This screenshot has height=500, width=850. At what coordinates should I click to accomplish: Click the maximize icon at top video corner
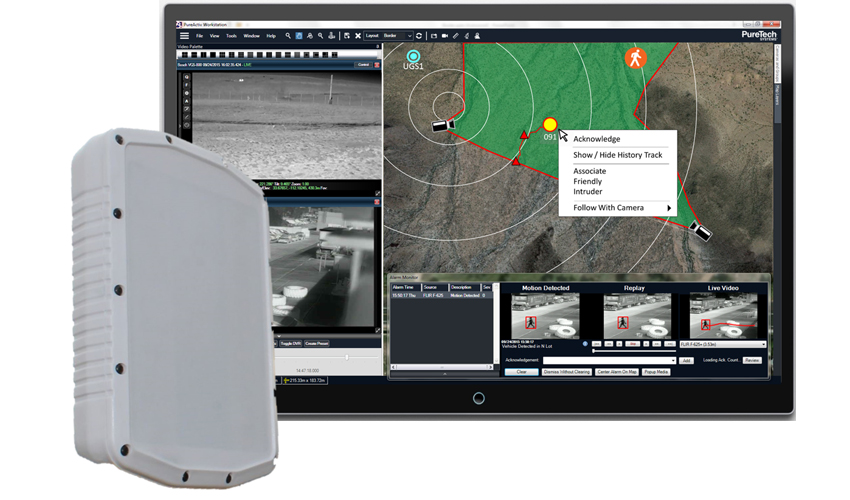(377, 193)
